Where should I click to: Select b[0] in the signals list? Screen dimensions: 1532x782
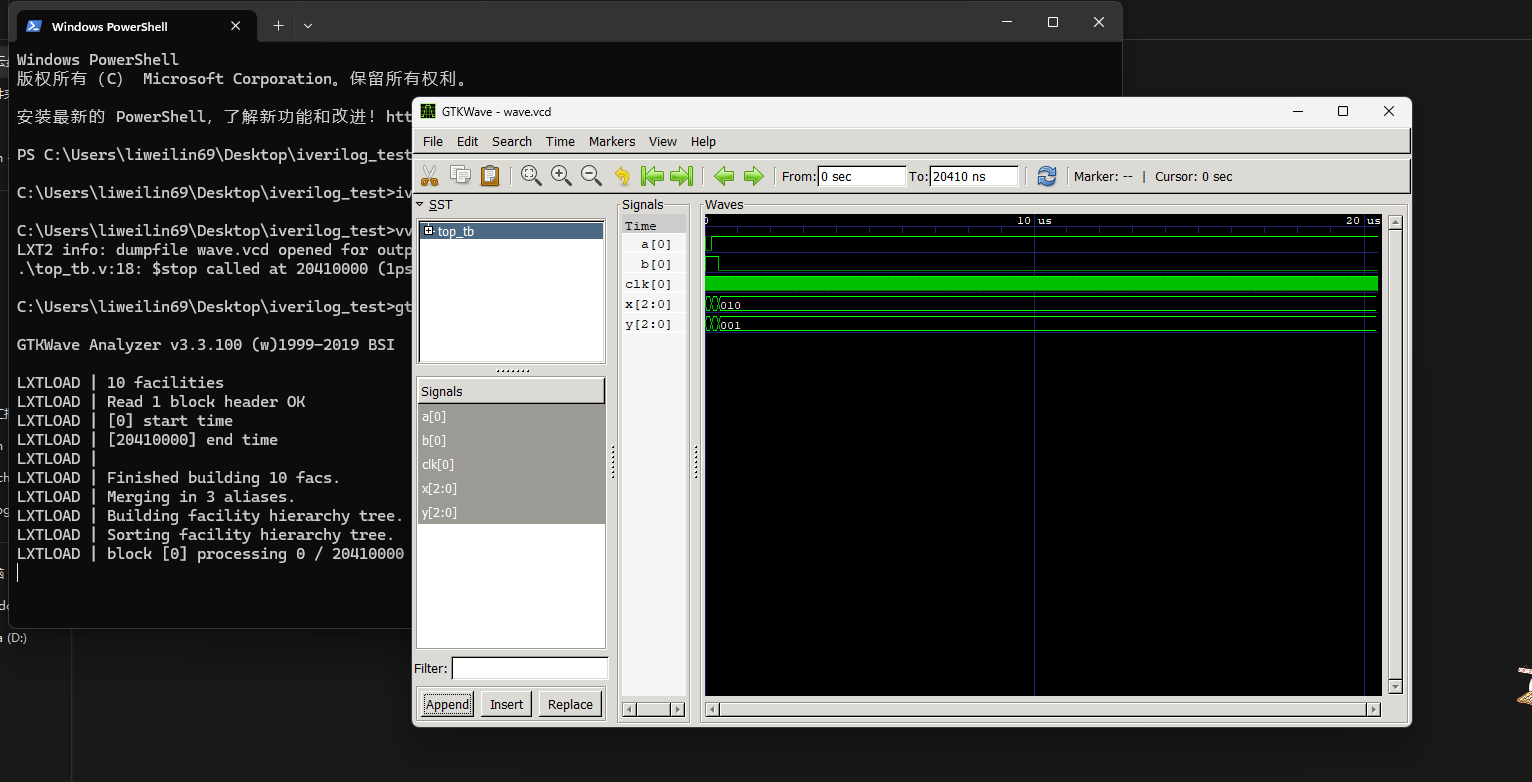(511, 440)
